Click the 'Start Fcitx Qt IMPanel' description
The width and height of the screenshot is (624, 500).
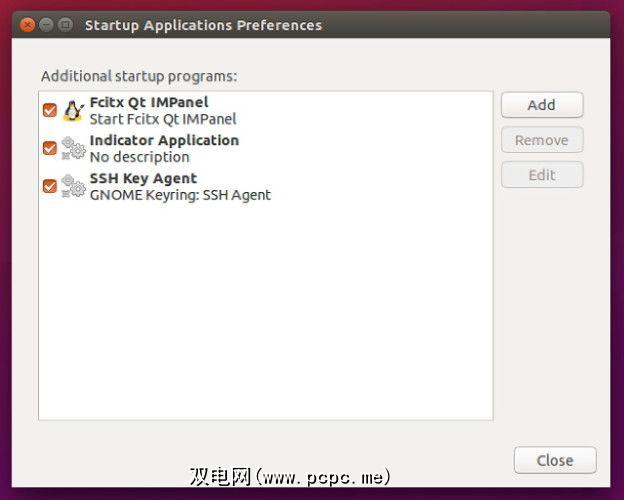(x=163, y=119)
